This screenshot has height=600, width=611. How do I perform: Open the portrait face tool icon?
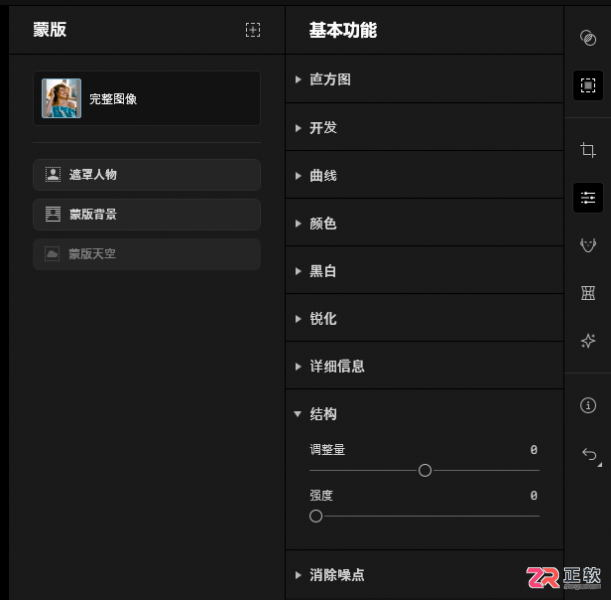click(x=588, y=245)
